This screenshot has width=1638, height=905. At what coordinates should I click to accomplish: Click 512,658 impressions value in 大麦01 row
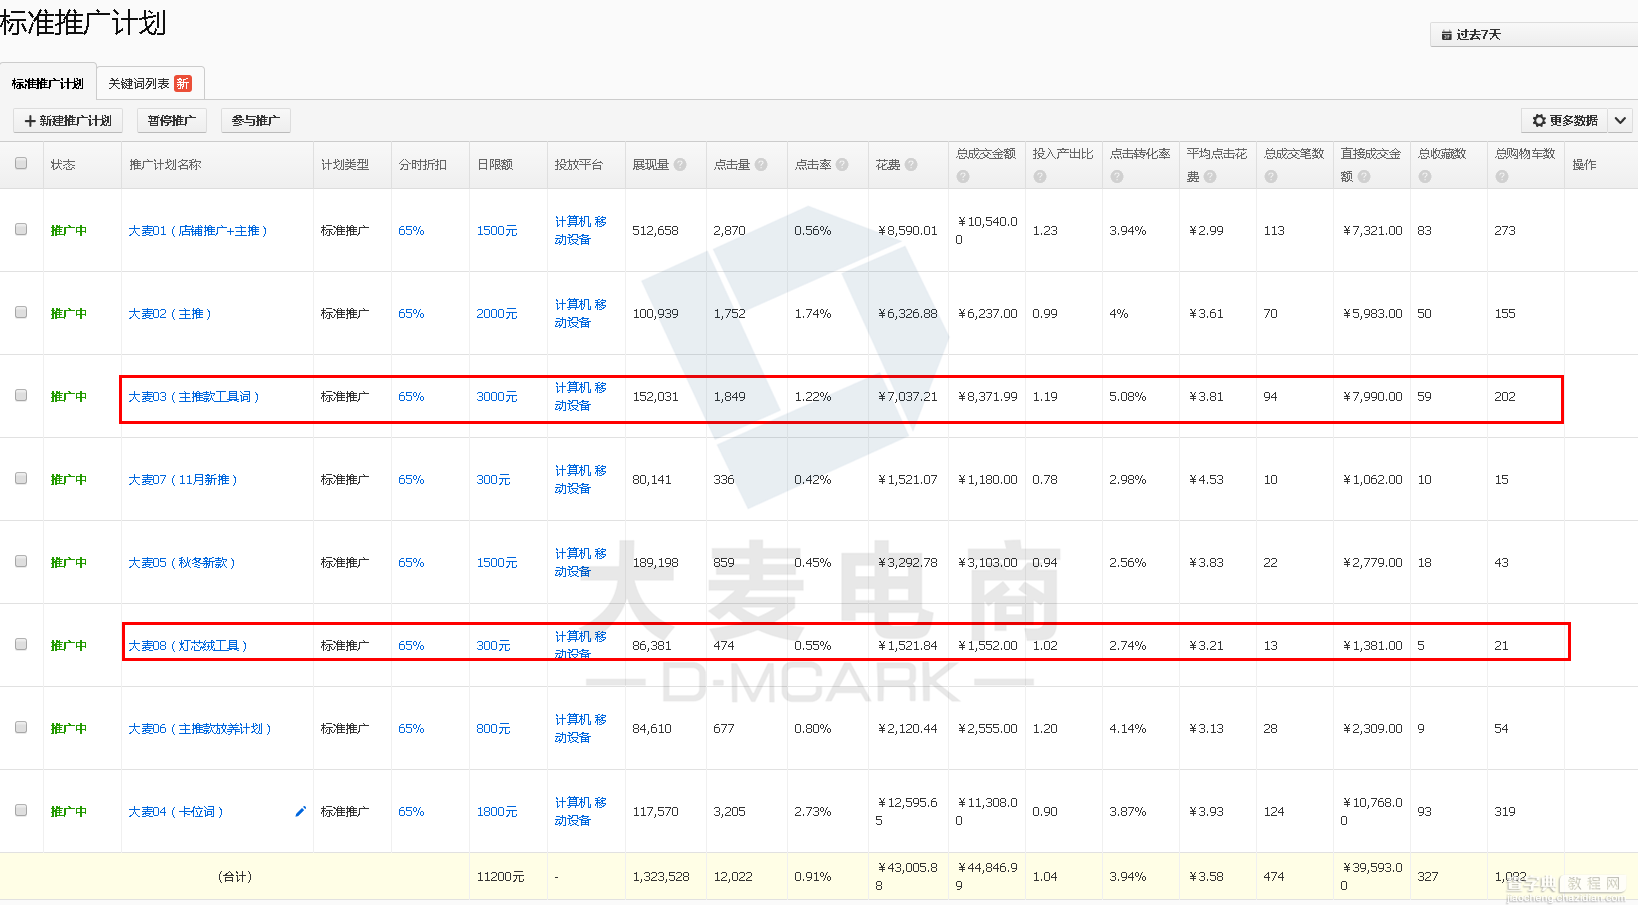click(655, 231)
